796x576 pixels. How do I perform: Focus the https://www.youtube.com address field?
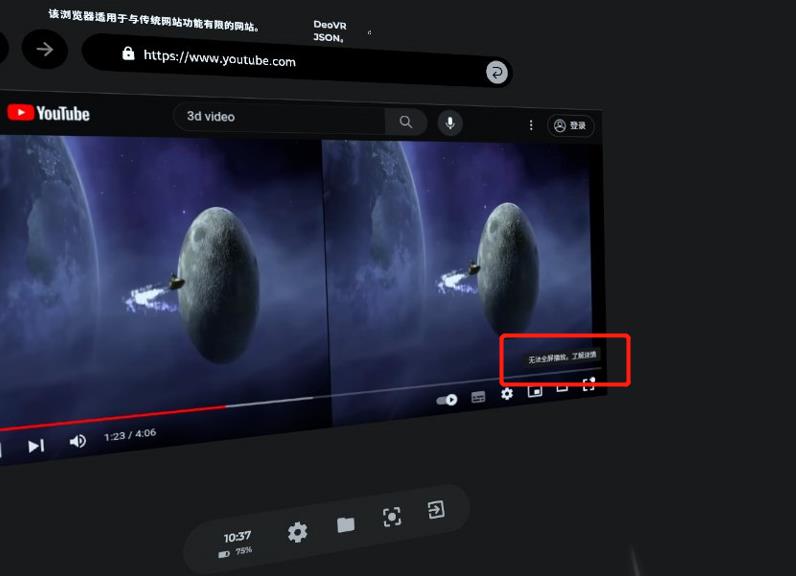(297, 60)
